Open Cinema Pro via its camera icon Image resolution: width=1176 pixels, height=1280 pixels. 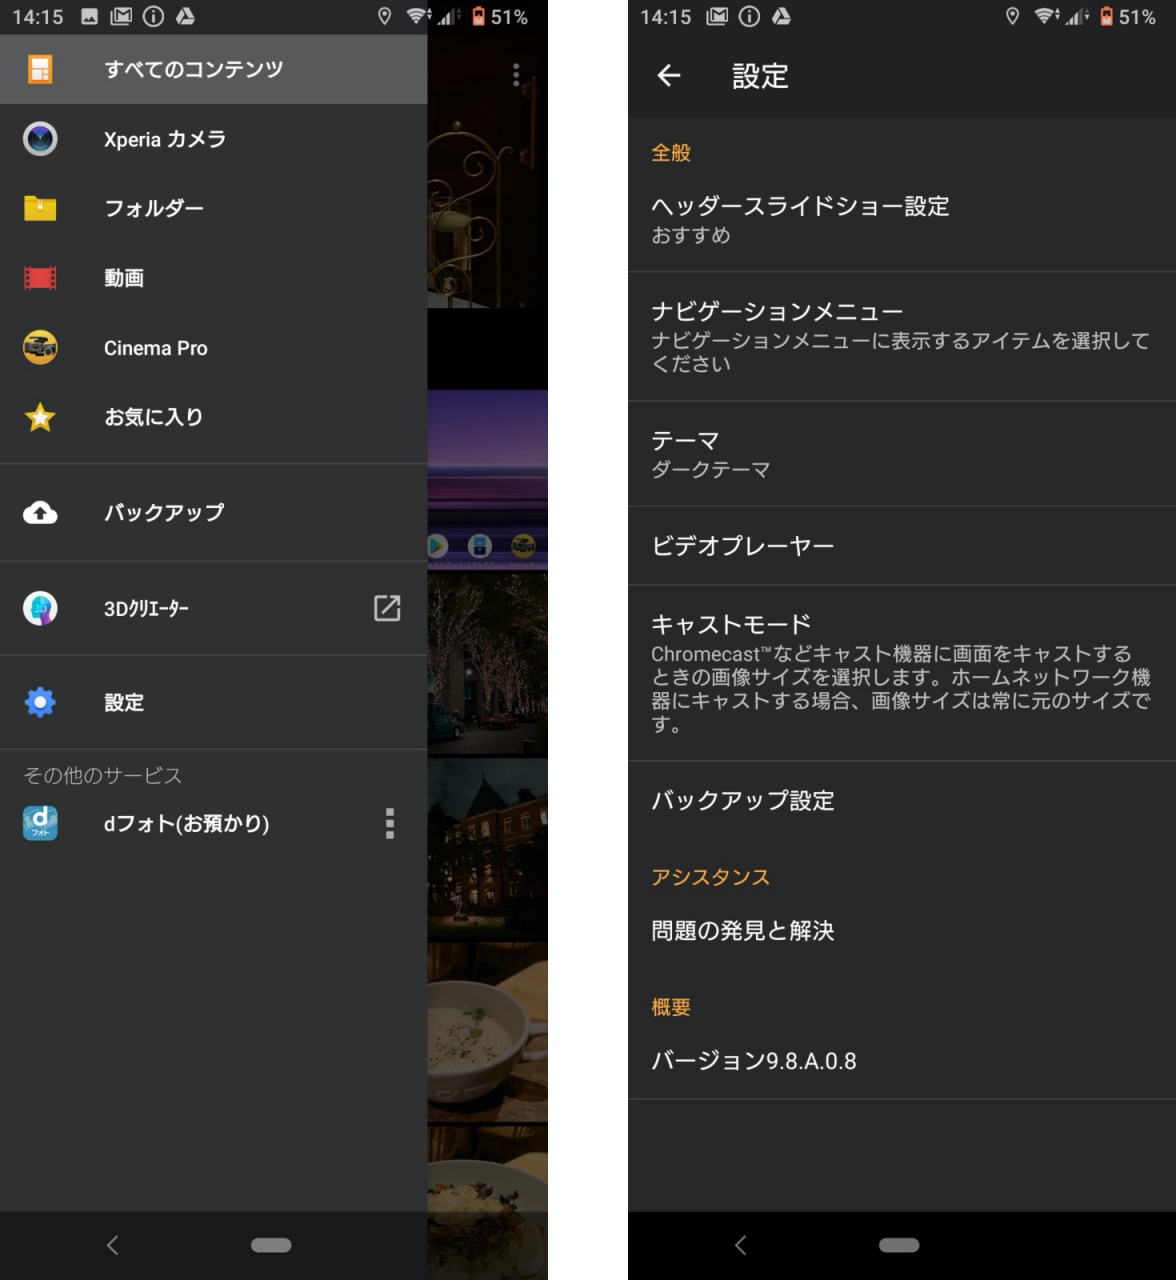pos(40,348)
